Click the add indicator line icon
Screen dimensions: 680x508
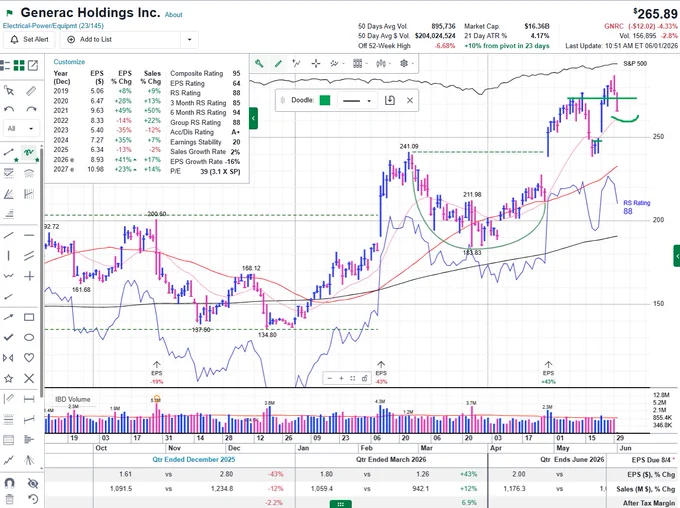point(297,64)
